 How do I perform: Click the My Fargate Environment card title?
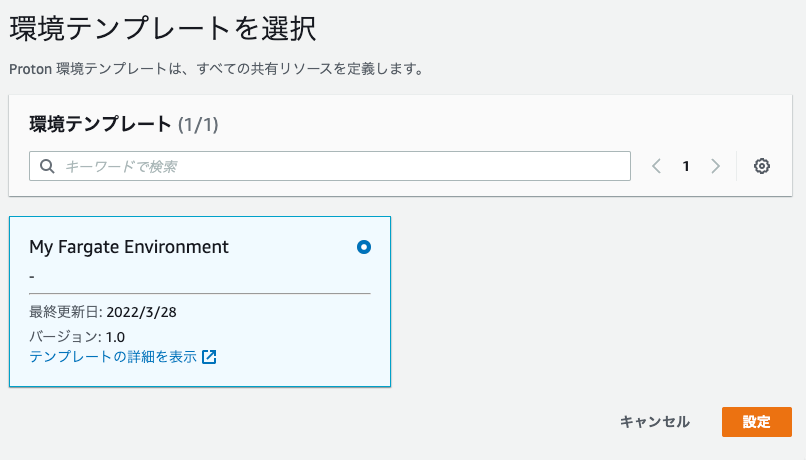(x=129, y=247)
